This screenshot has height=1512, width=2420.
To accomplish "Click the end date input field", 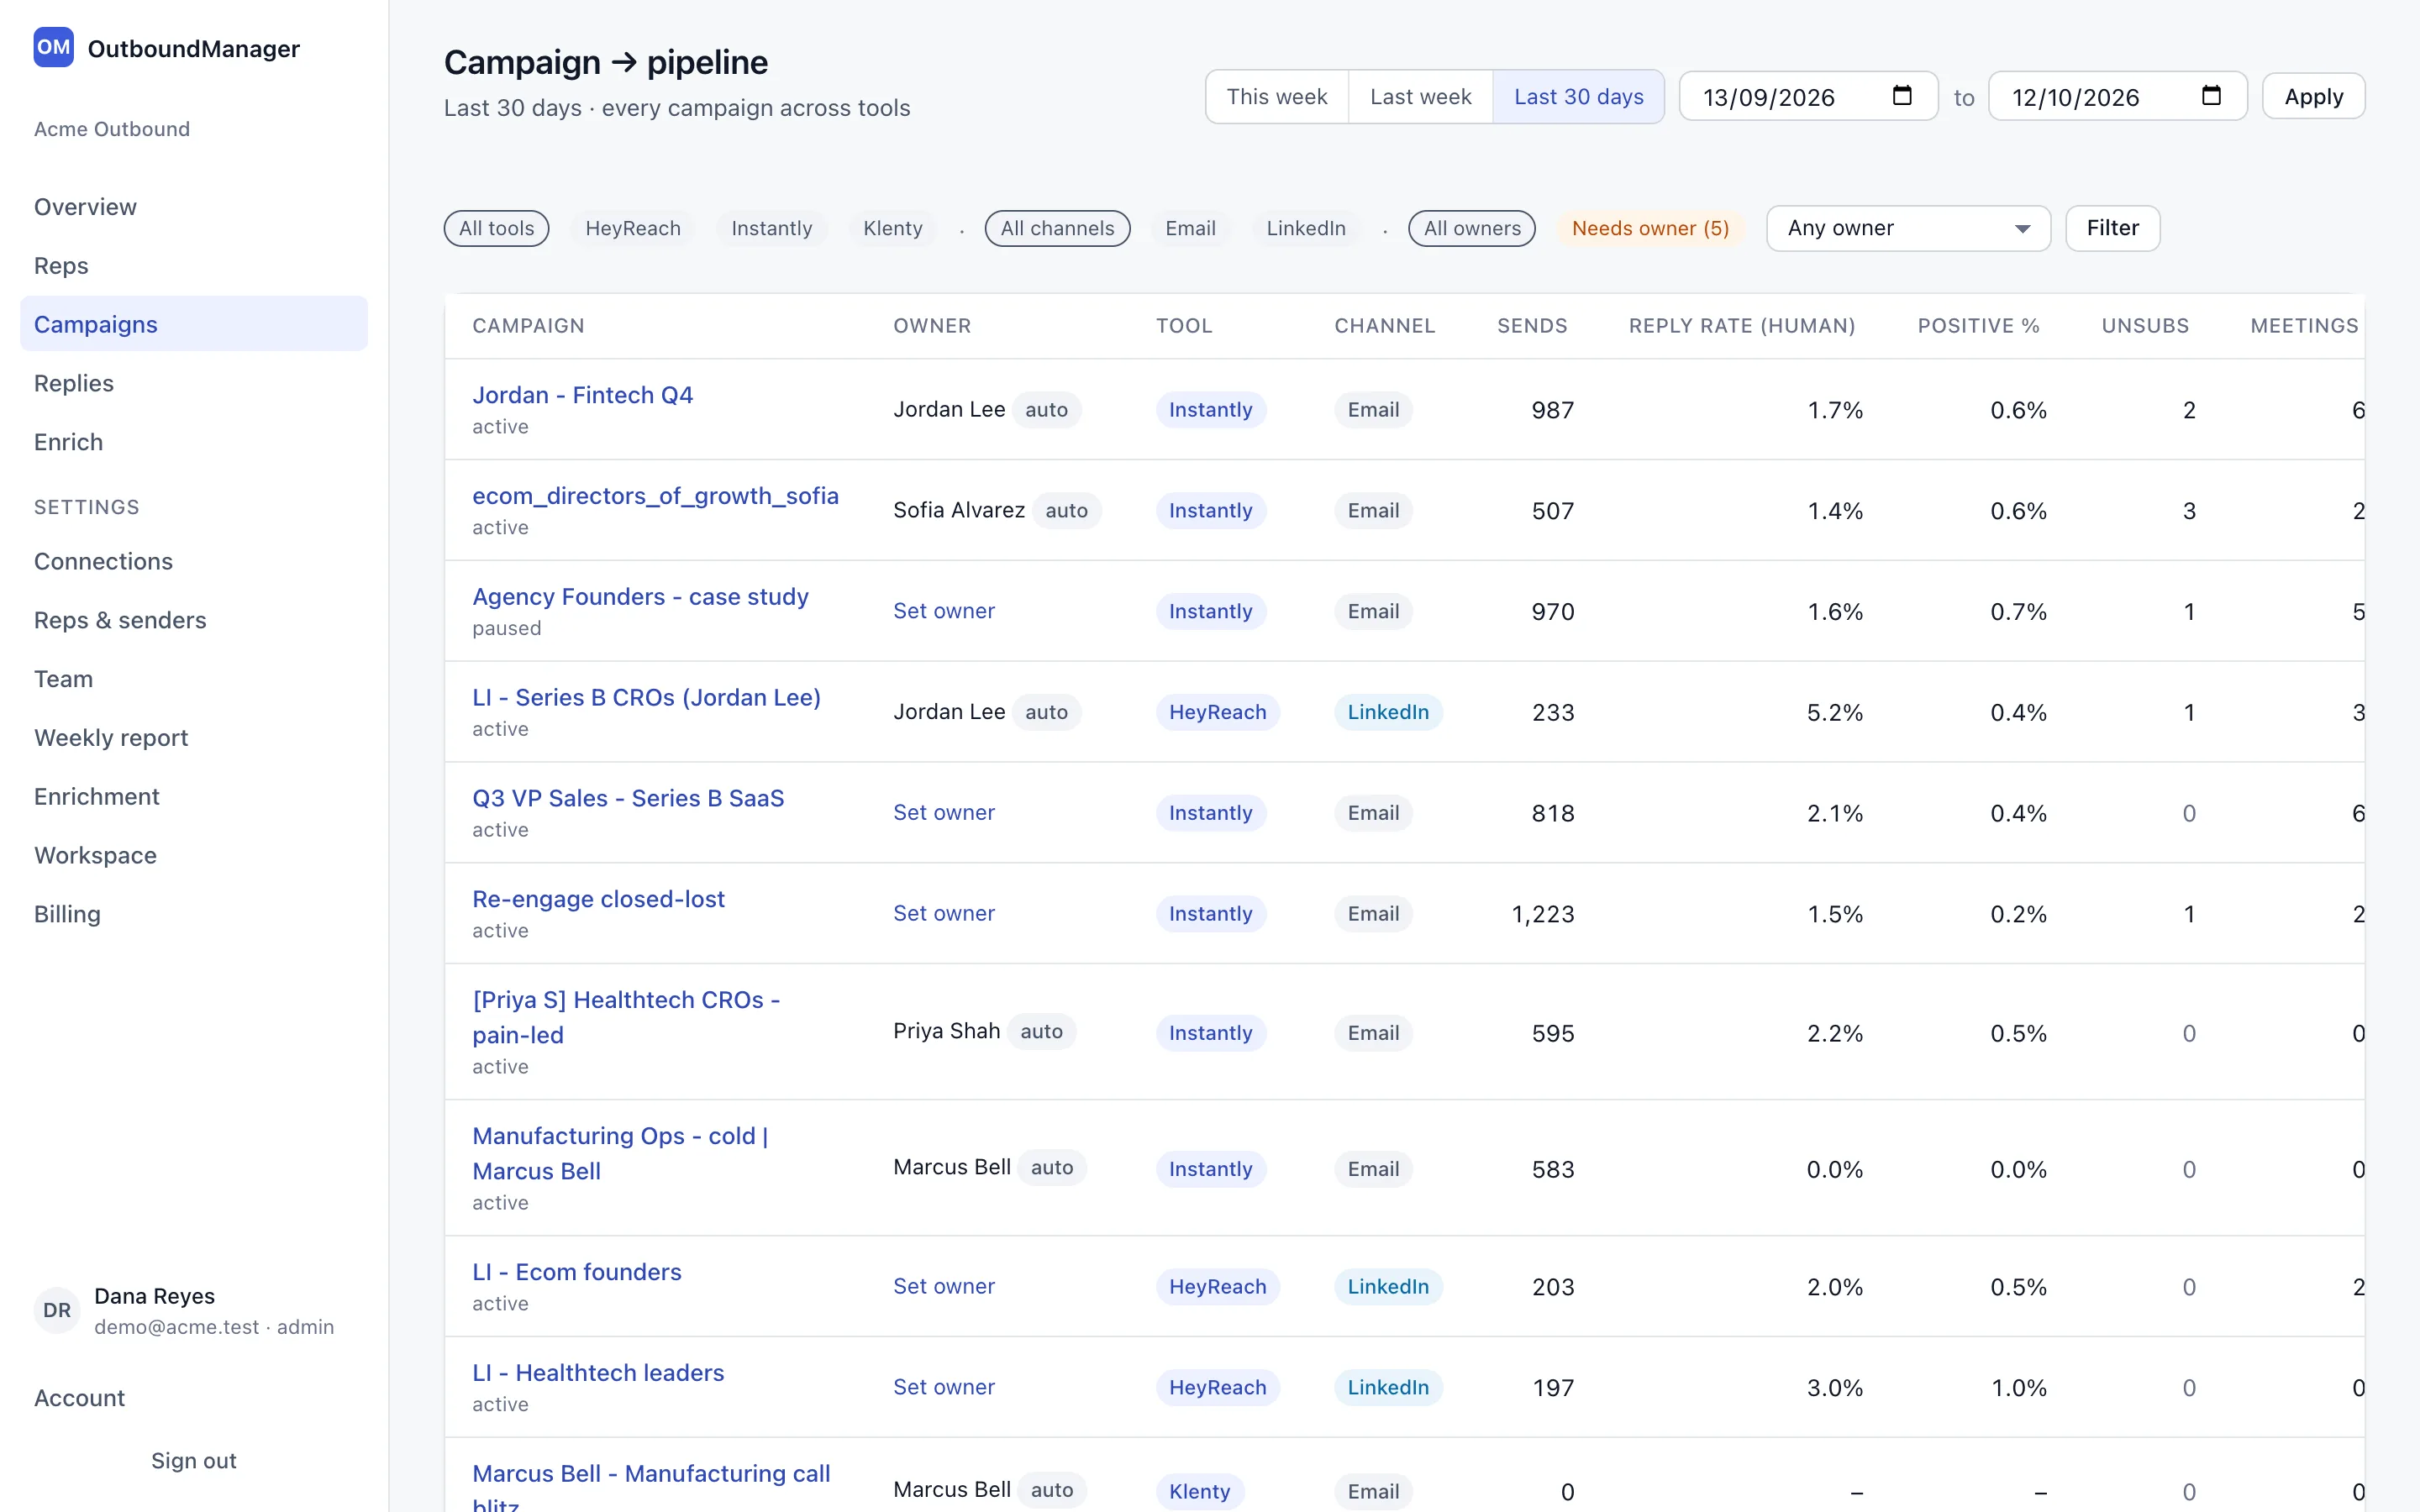I will point(2117,96).
